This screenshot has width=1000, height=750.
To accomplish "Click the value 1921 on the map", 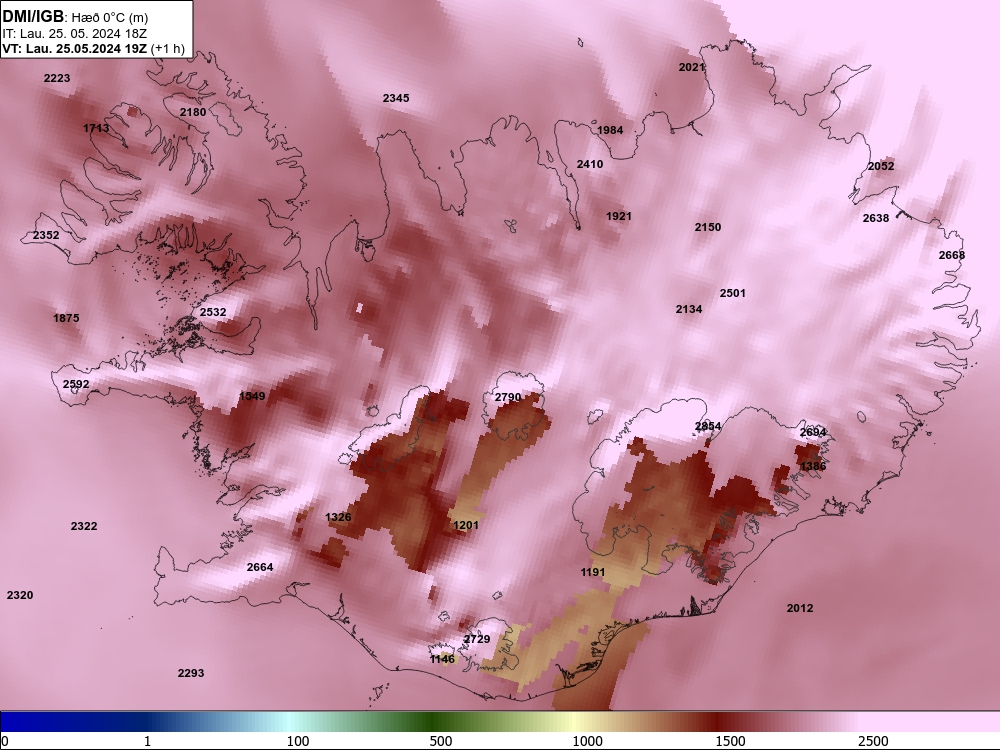I will pos(619,216).
